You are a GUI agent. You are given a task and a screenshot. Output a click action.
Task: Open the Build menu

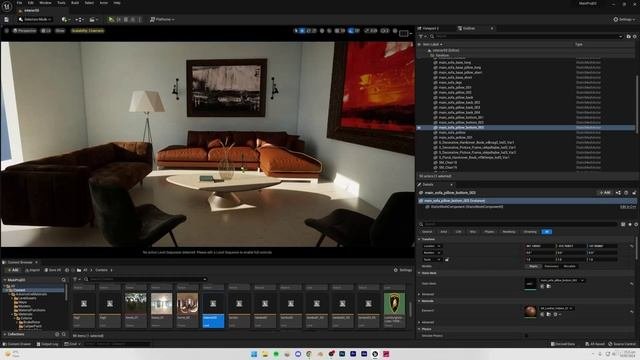pos(75,3)
